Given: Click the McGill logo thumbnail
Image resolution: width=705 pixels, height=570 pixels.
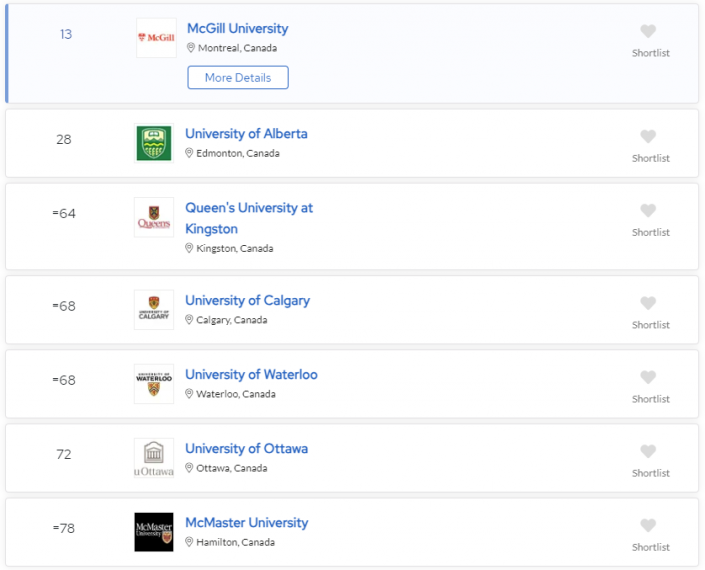Looking at the screenshot, I should 156,38.
